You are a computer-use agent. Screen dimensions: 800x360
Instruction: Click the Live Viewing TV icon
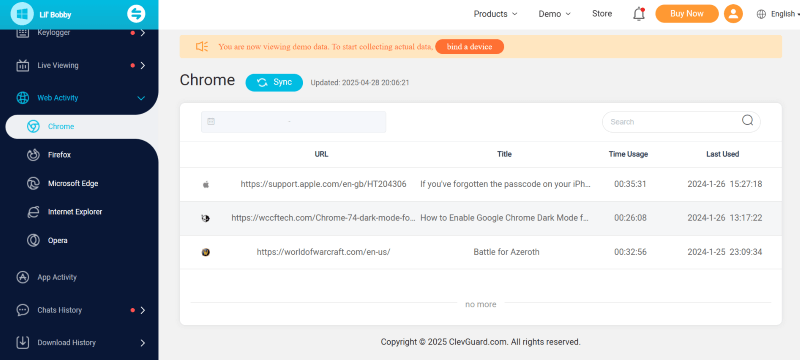(x=22, y=65)
